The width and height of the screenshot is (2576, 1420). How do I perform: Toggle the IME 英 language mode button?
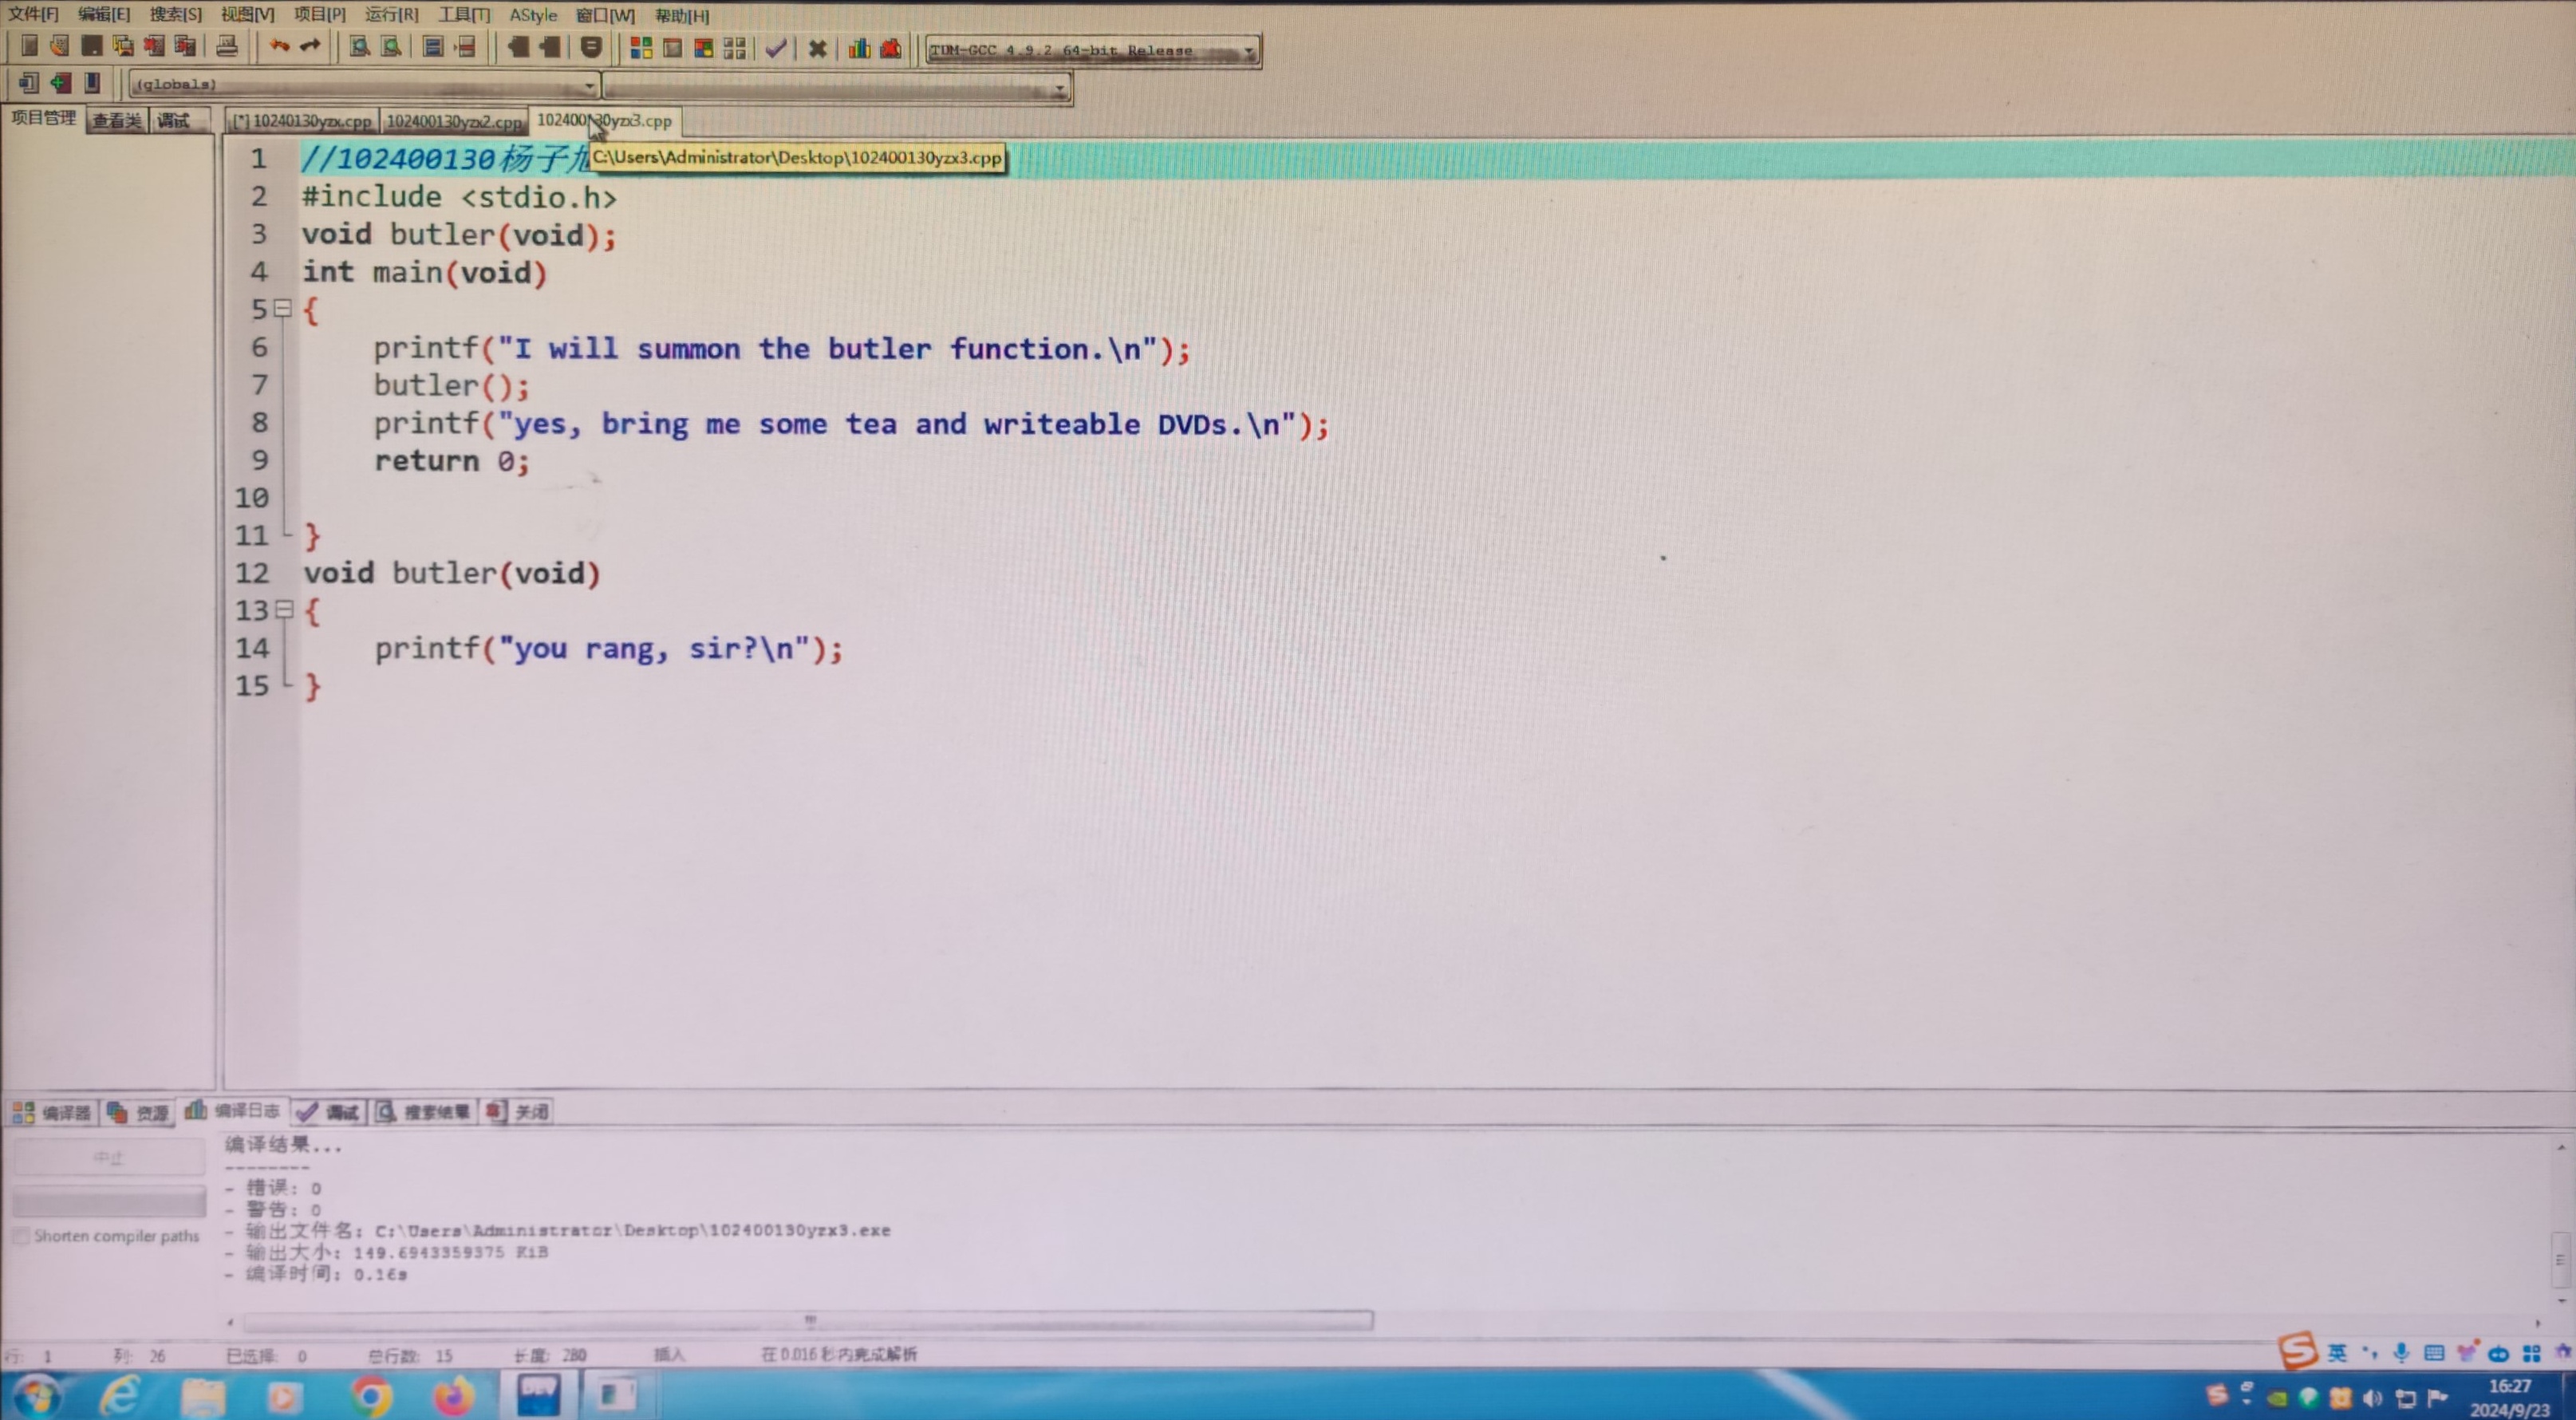(x=2337, y=1353)
